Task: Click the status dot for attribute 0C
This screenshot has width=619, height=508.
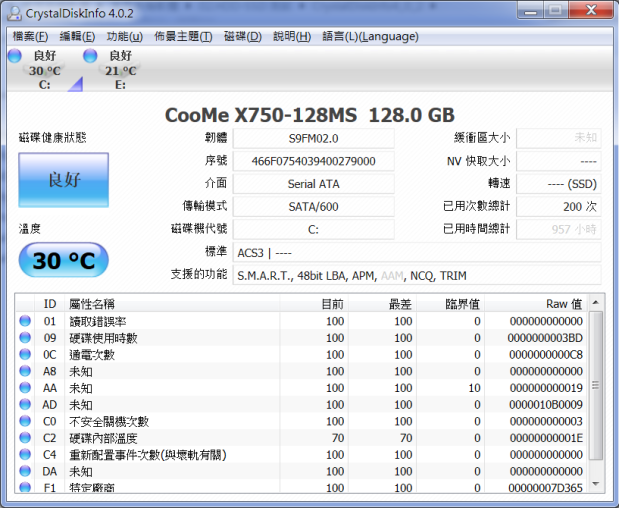Action: (x=25, y=354)
